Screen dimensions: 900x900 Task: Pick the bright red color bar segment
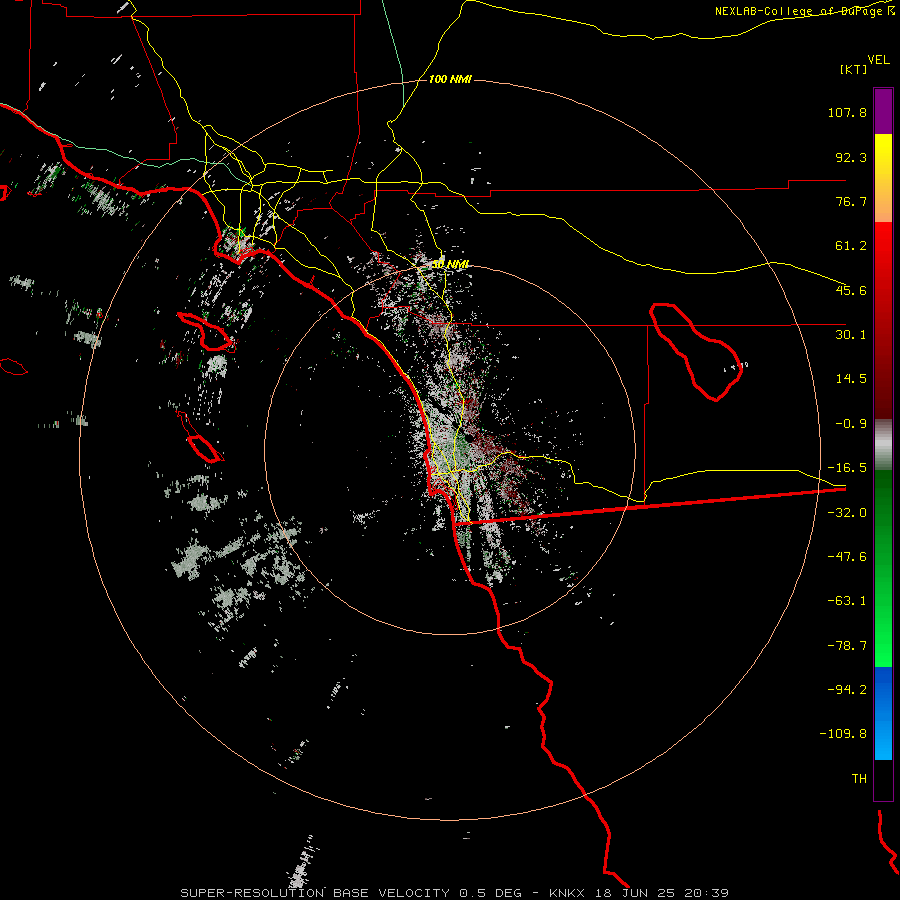point(883,320)
